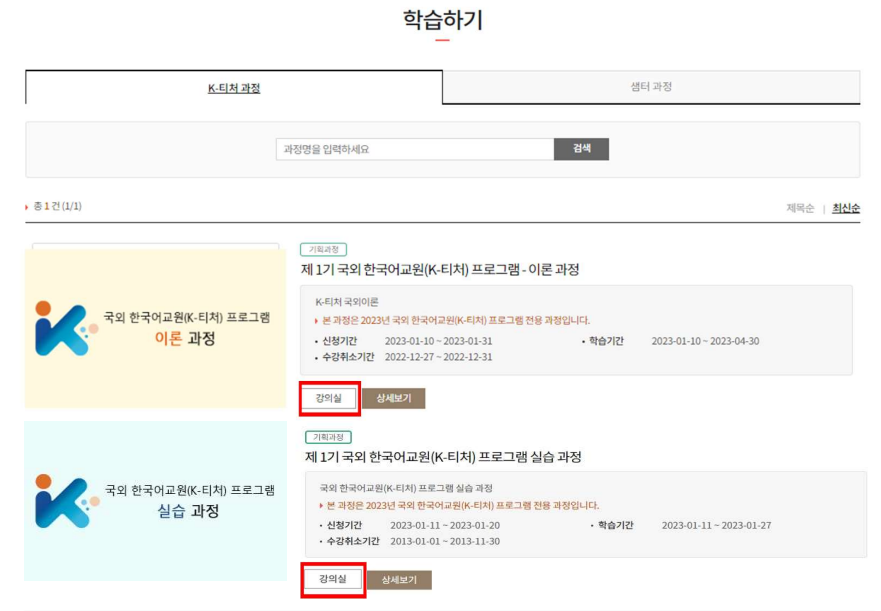This screenshot has width=881, height=611.
Task: Enter 강의실 for the 이론 과정 course
Action: click(329, 399)
